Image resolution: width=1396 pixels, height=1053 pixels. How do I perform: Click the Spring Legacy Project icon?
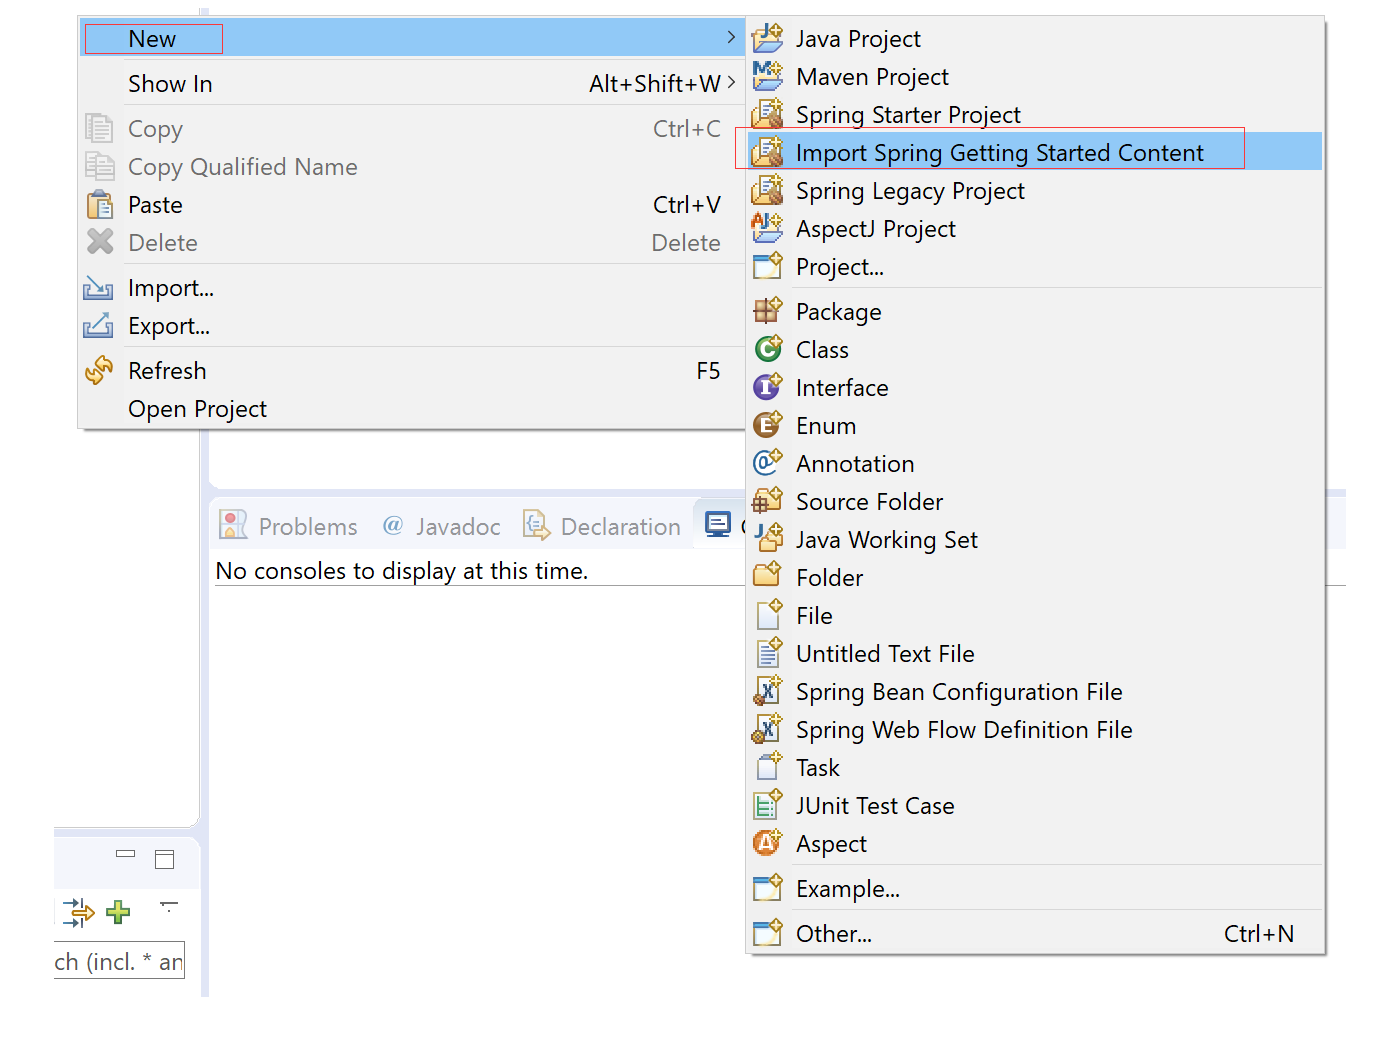pos(768,190)
